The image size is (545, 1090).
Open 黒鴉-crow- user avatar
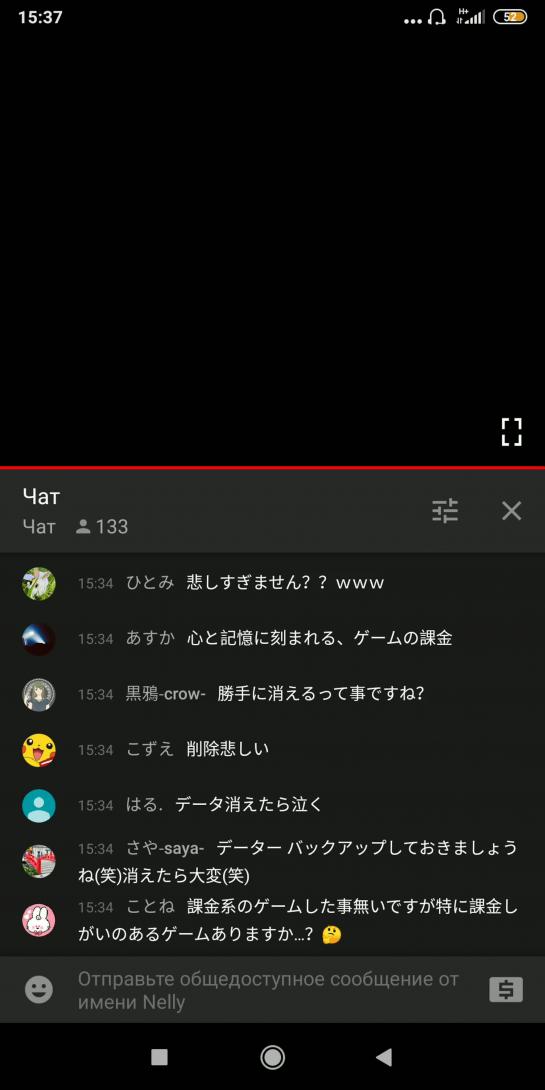39,694
